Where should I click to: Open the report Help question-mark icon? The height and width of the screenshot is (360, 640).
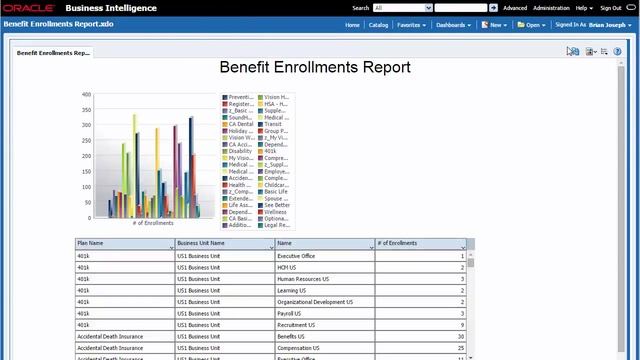click(x=617, y=51)
